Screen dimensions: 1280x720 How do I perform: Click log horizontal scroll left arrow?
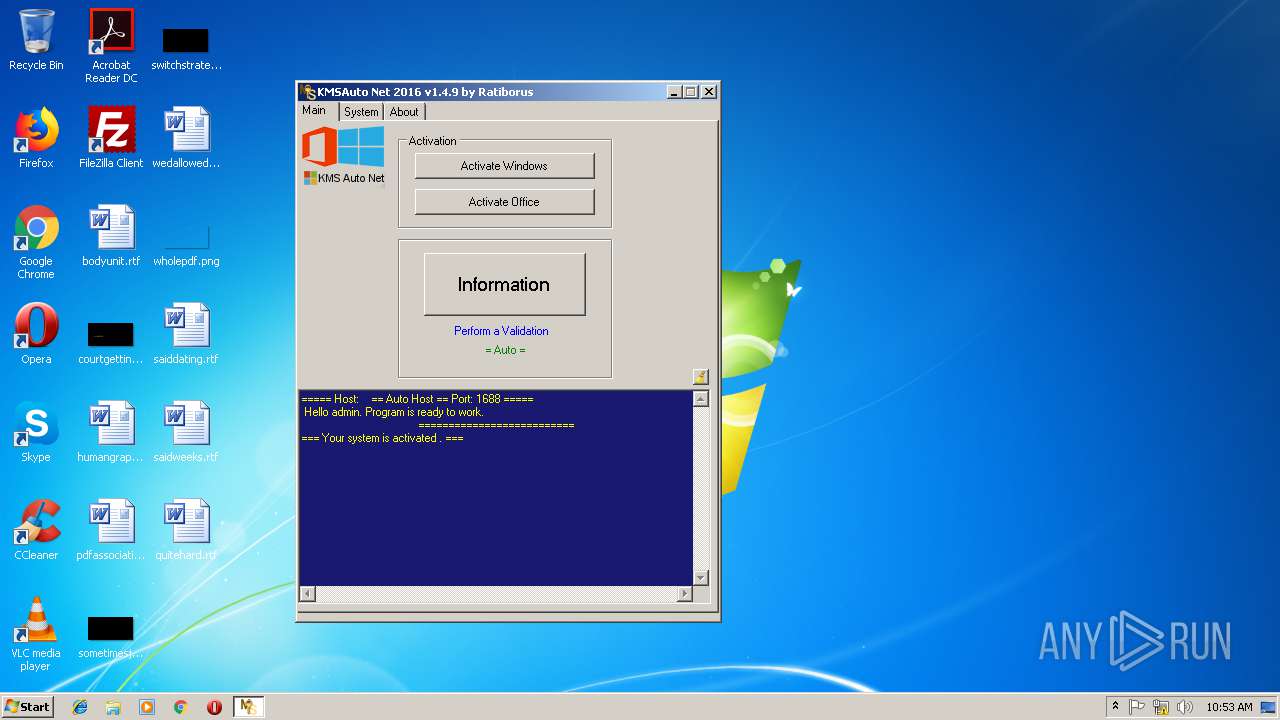307,594
